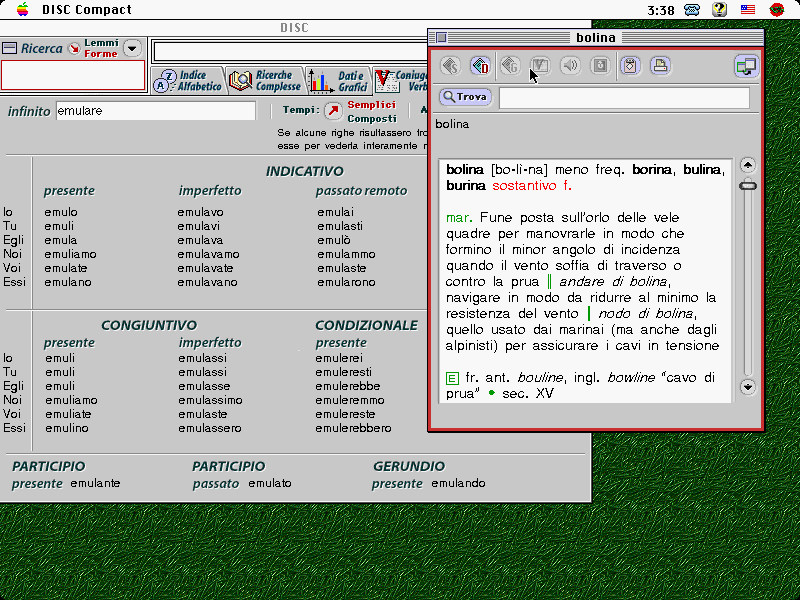
Task: Click the past participle 'emulato'
Action: (270, 483)
